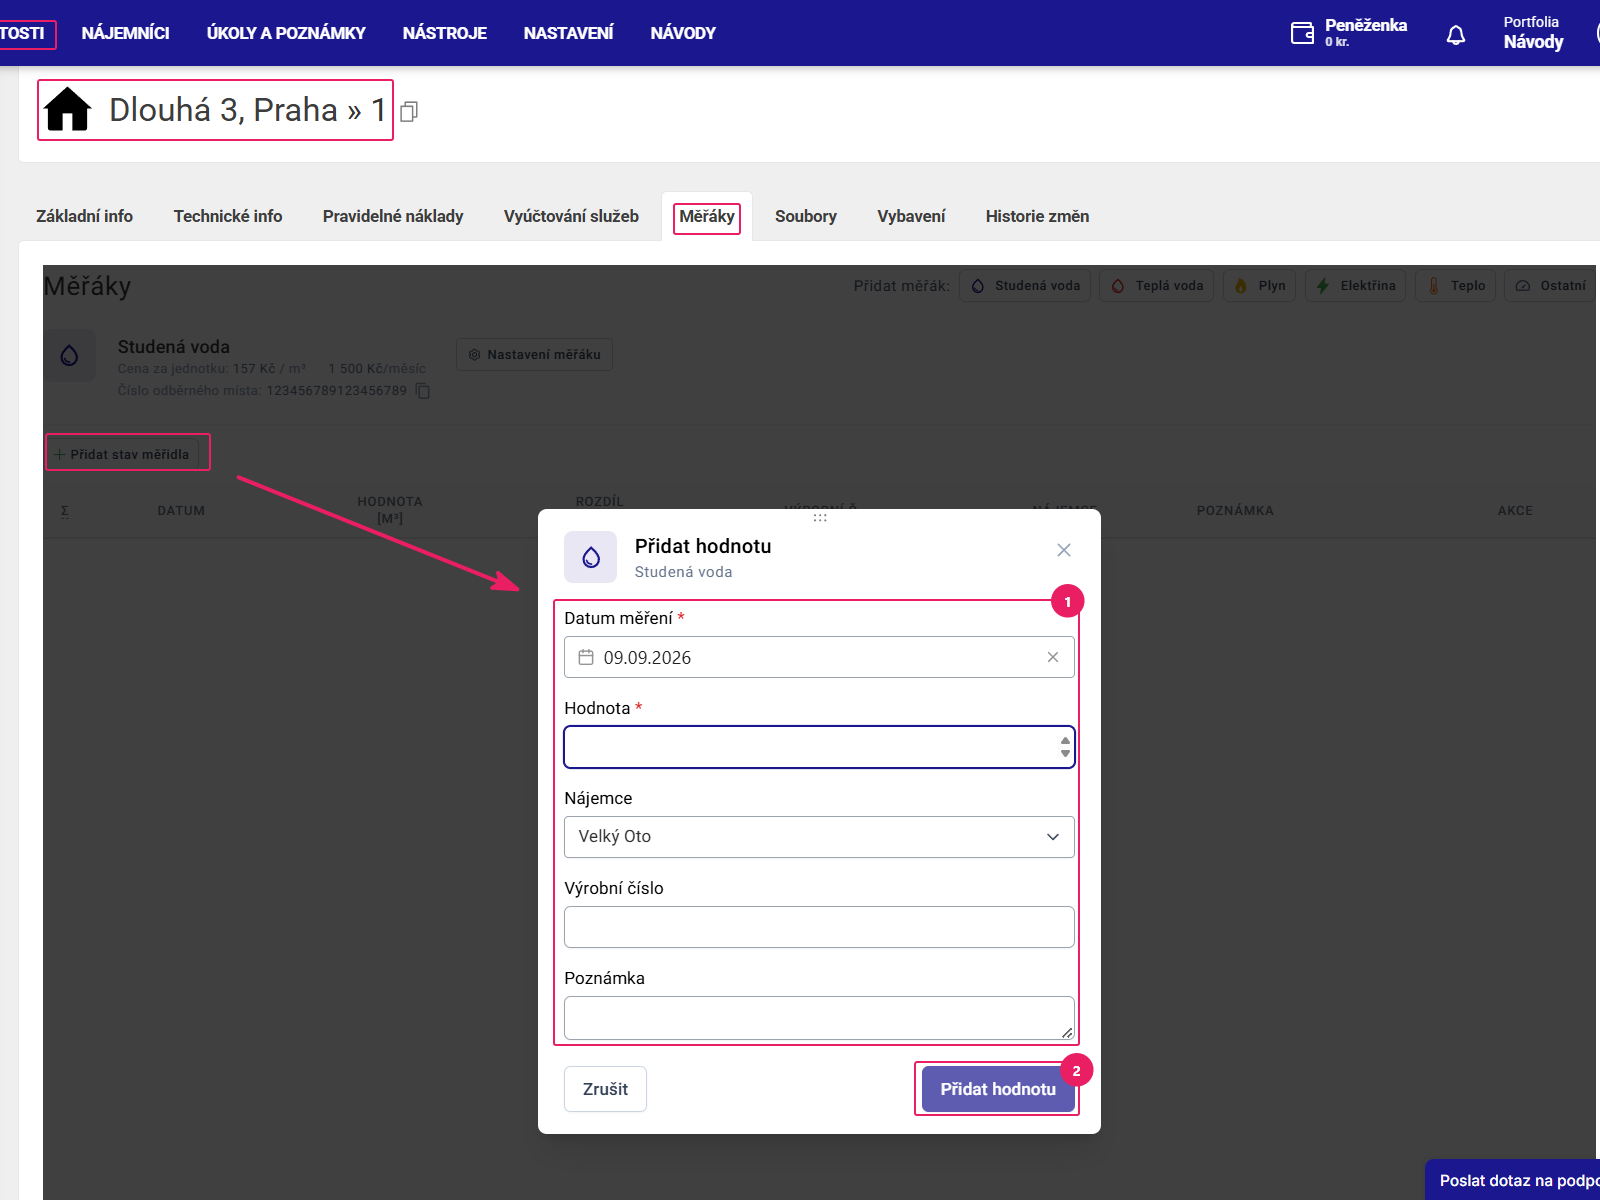Cancel with the Zrušit button

(x=605, y=1089)
